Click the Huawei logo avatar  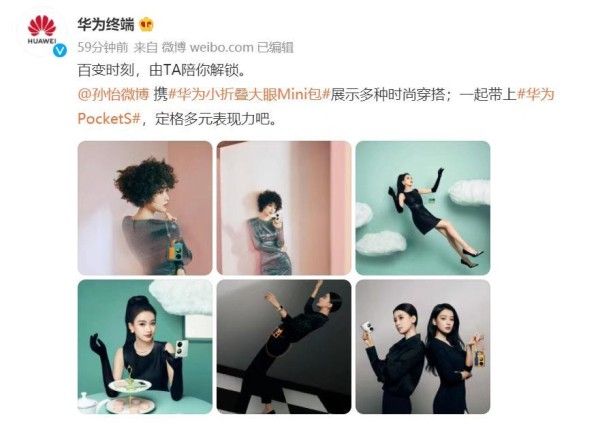(x=42, y=32)
